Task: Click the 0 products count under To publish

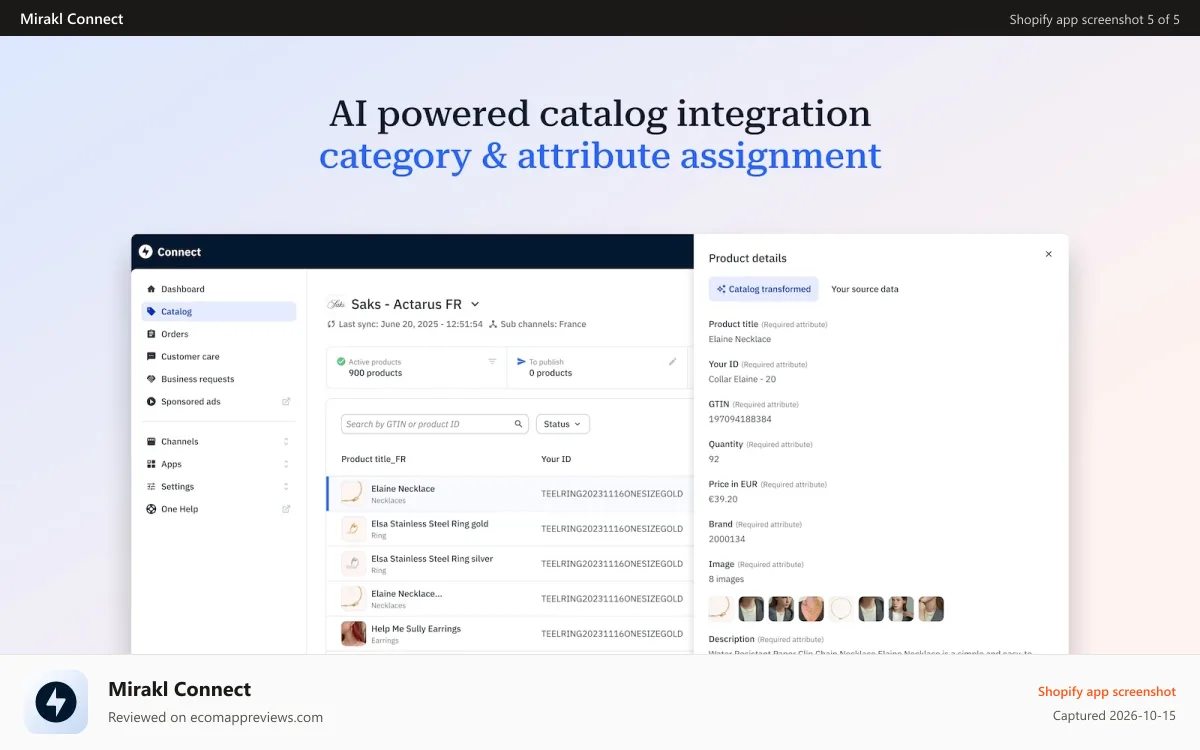Action: tap(551, 373)
